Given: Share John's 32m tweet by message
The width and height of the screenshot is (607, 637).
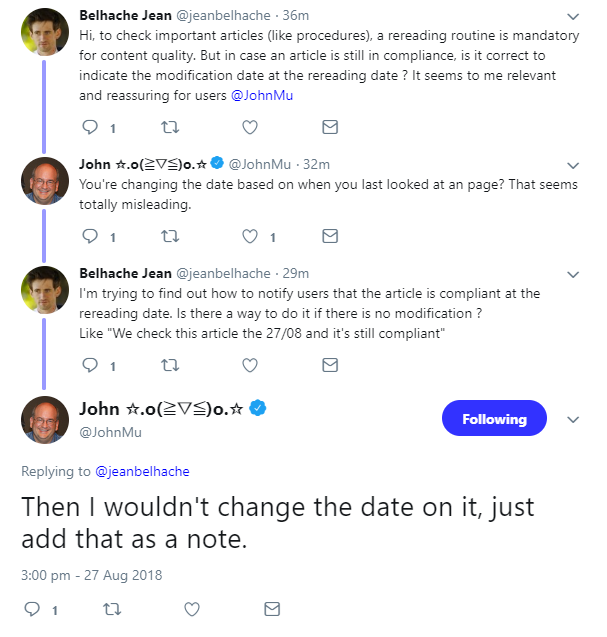Looking at the screenshot, I should coord(329,237).
